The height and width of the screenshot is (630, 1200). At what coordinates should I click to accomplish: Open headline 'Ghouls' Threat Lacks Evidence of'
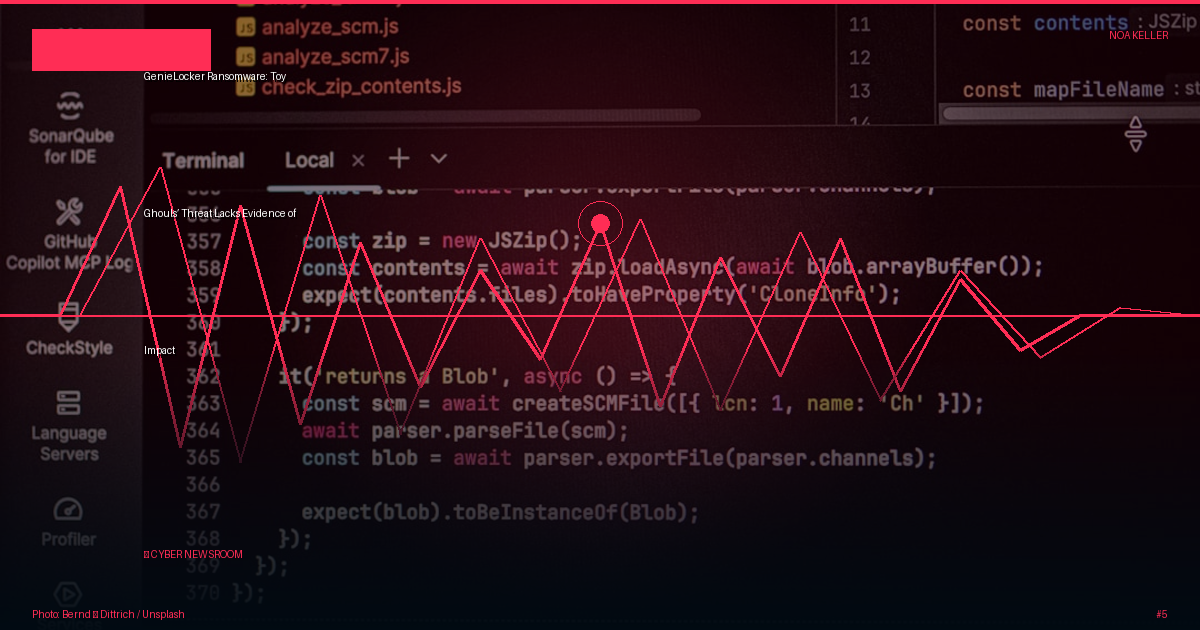tap(220, 213)
